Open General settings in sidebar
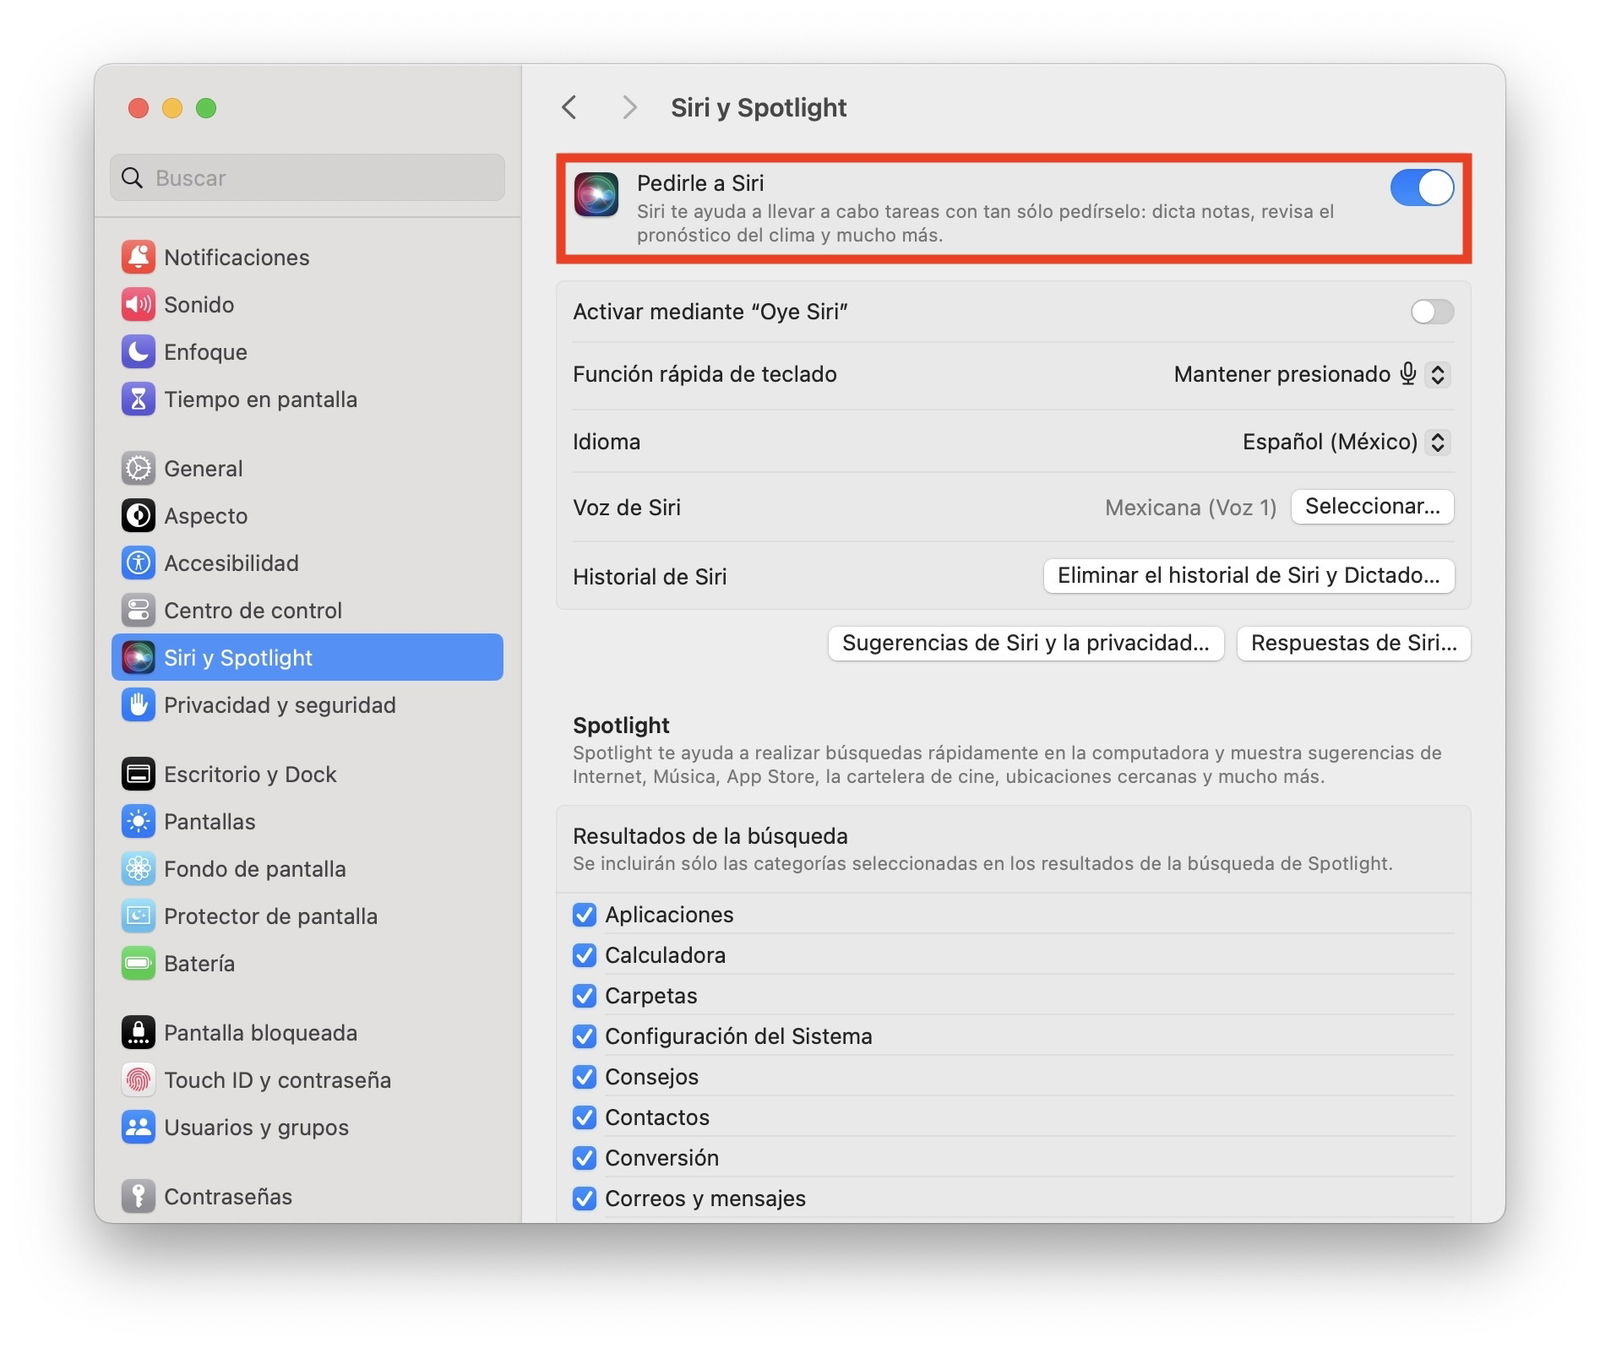This screenshot has width=1600, height=1348. coord(307,468)
